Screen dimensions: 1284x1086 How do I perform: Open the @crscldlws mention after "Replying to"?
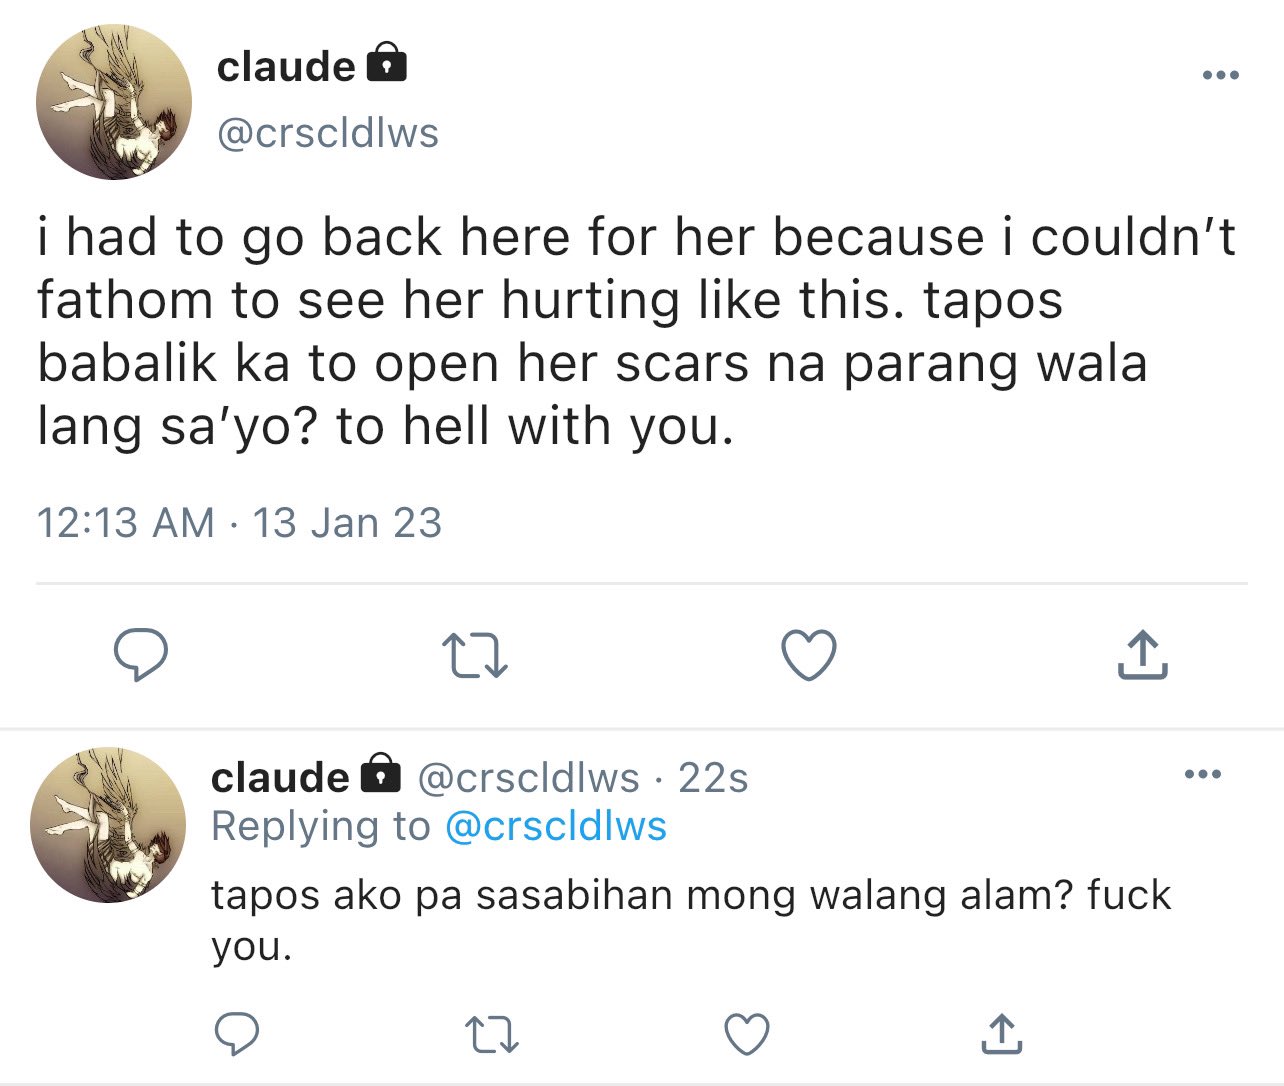click(555, 827)
